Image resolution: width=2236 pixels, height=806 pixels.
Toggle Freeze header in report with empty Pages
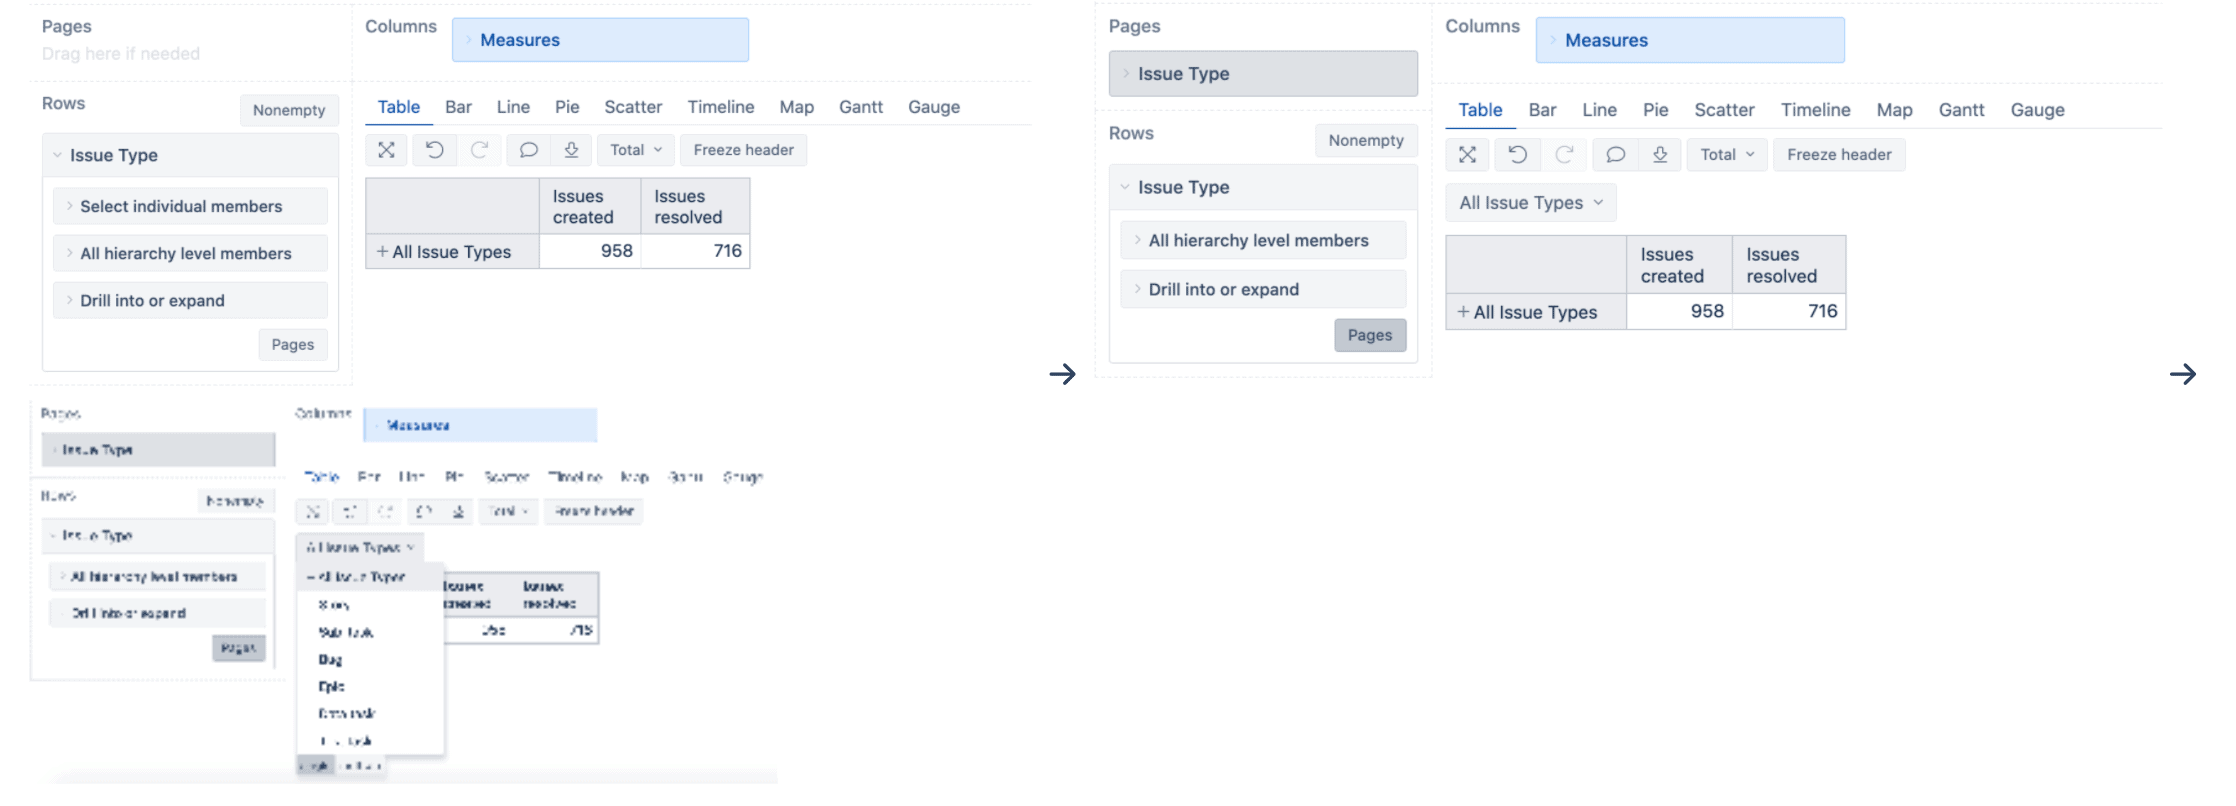click(743, 150)
